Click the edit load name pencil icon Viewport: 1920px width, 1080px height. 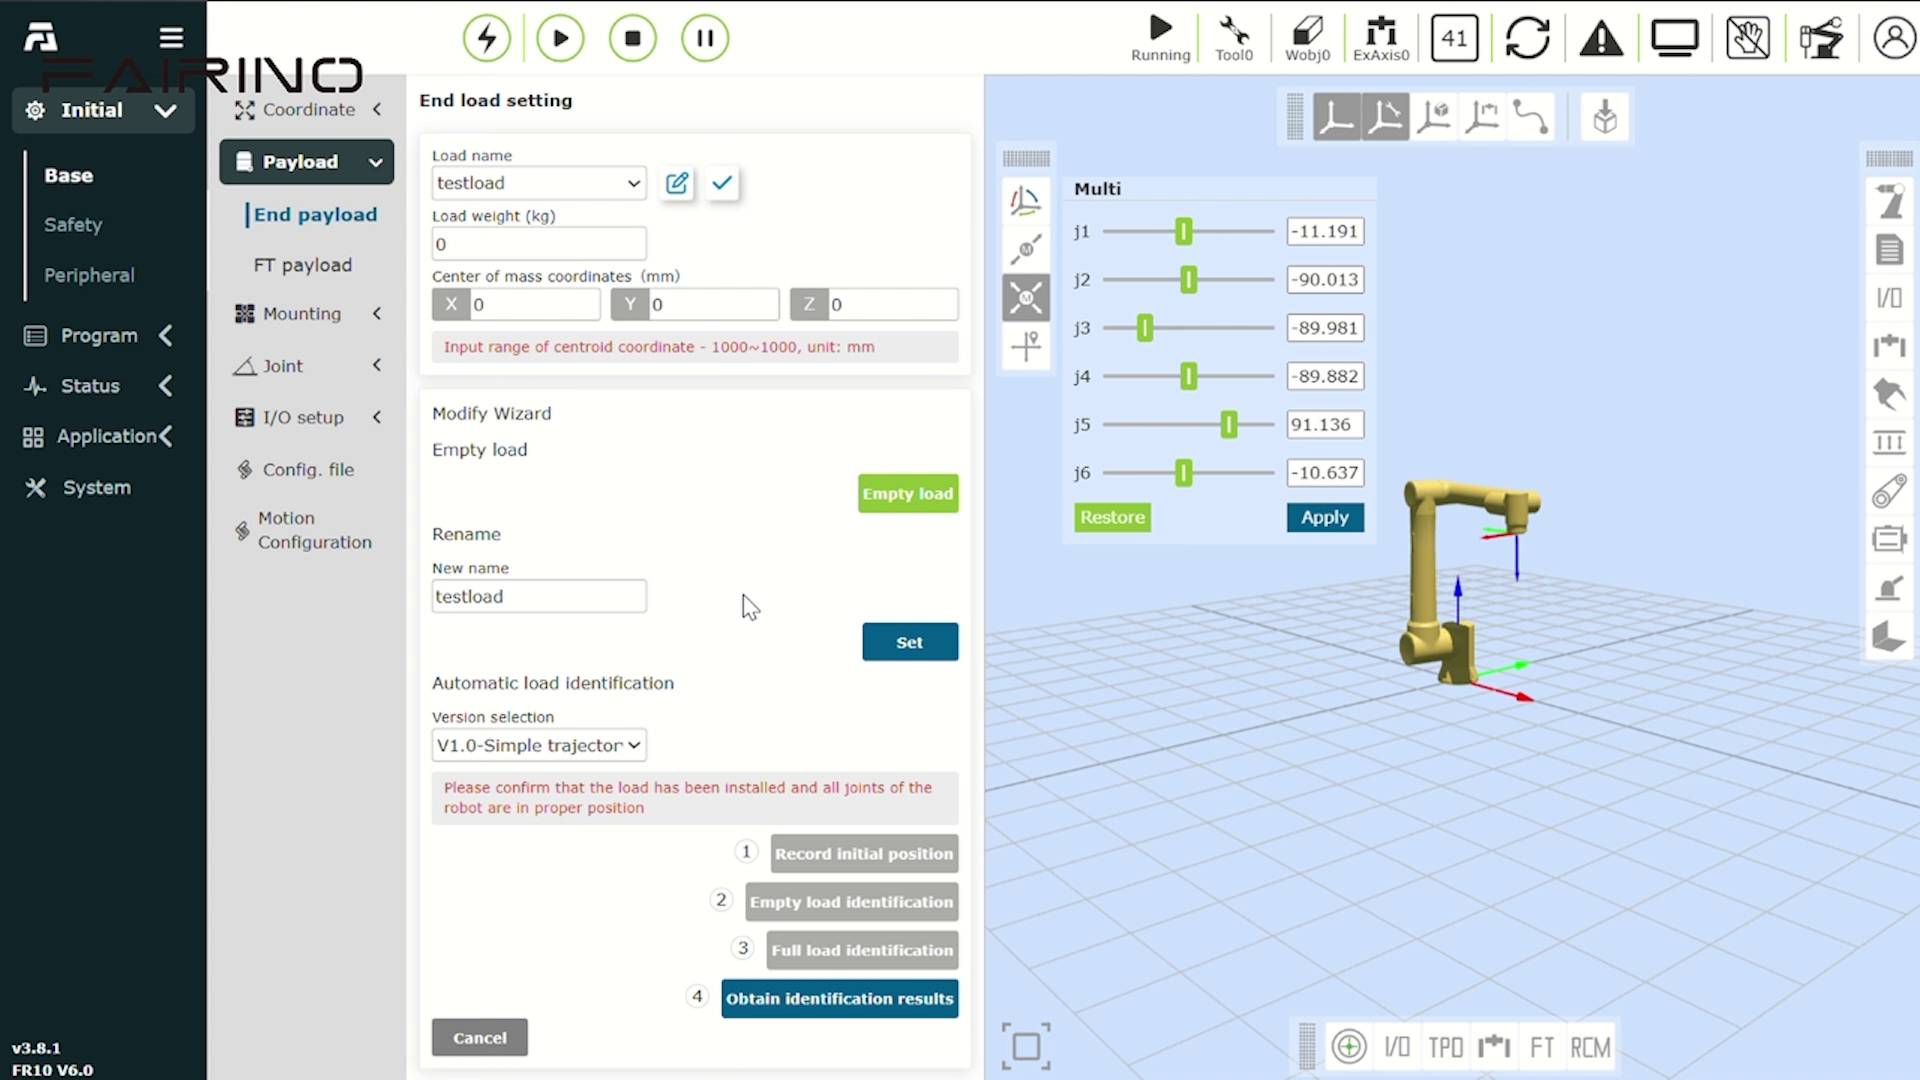point(677,183)
